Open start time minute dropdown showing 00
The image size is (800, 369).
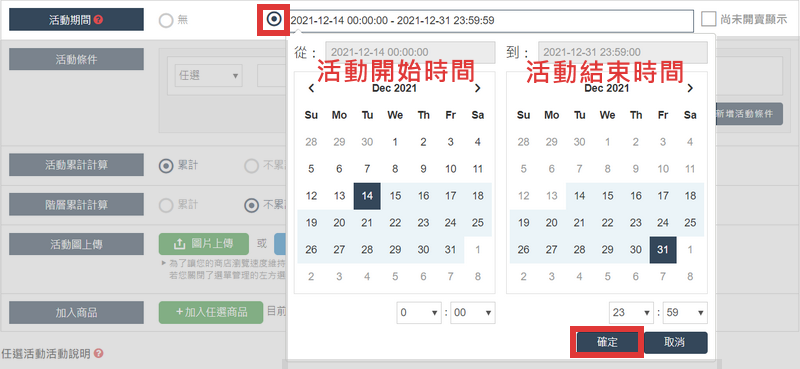[x=473, y=312]
